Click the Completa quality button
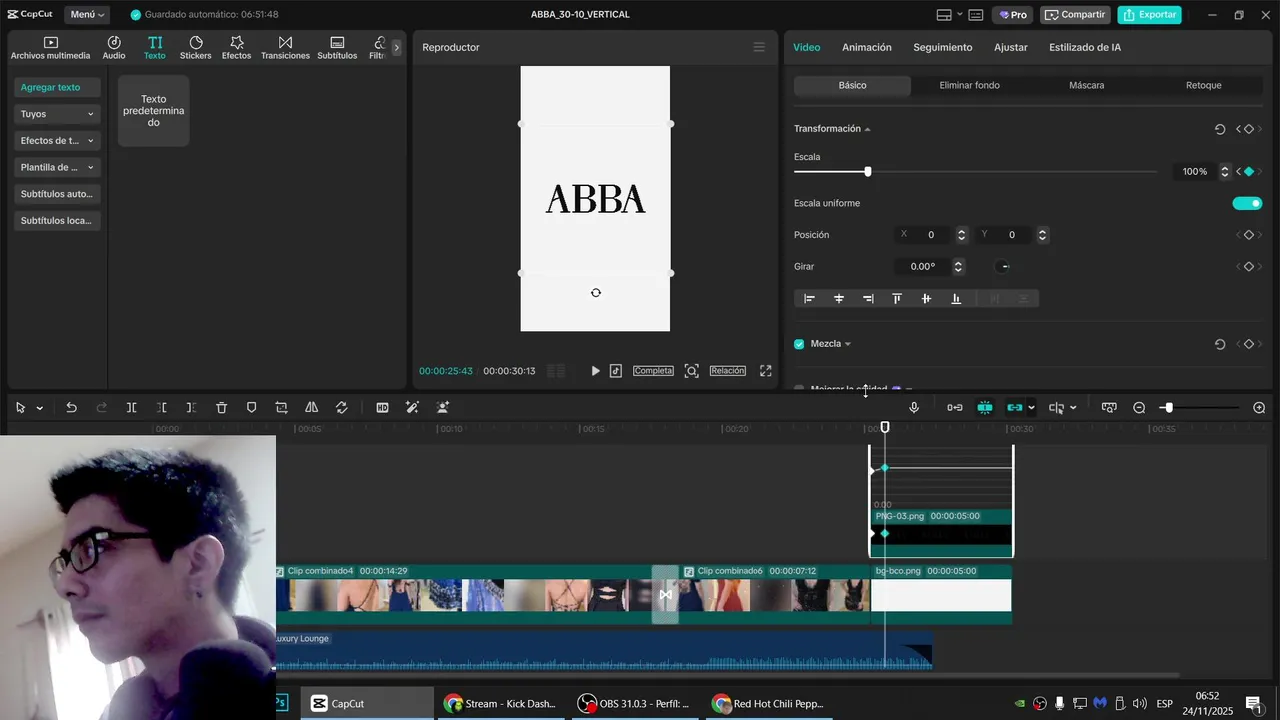 tap(653, 371)
